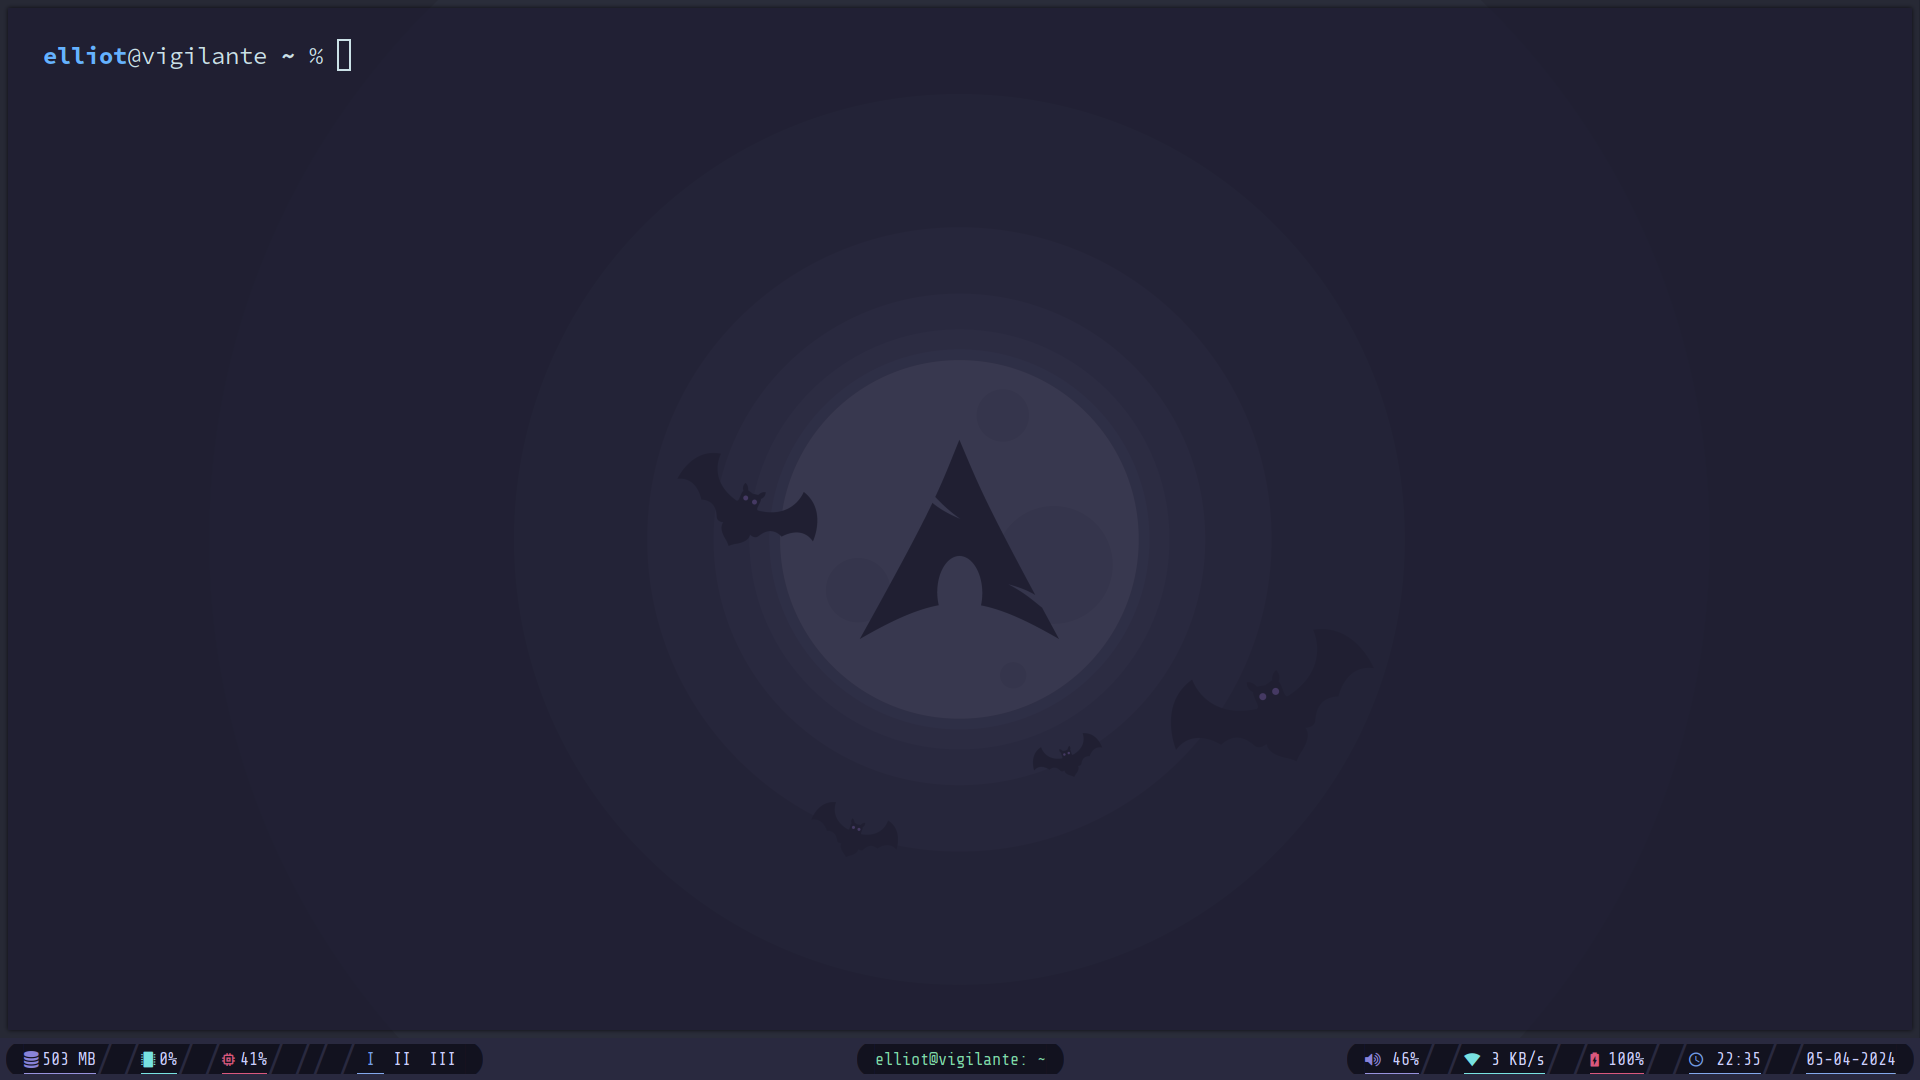
Task: Click the clock icon in the bar
Action: [1696, 1059]
